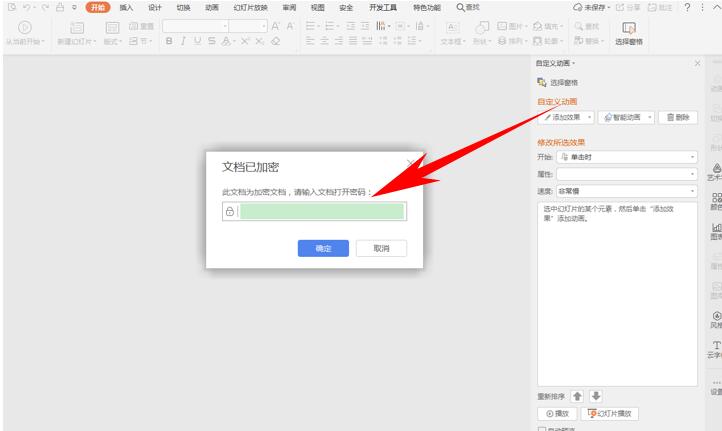Click the clear formatting eraser icon
Image resolution: width=722 pixels, height=431 pixels.
tap(275, 41)
